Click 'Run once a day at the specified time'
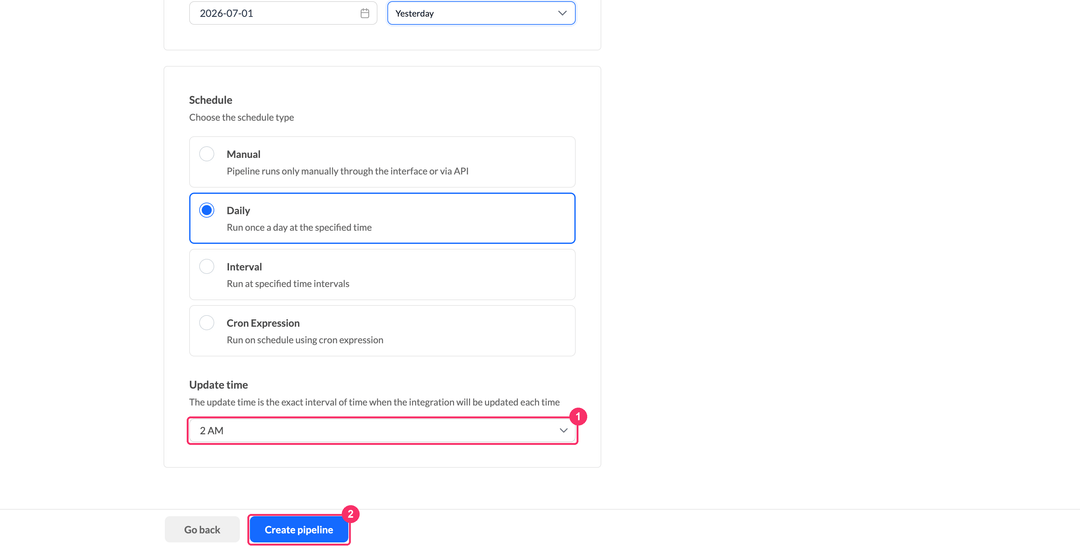This screenshot has height=549, width=1080. point(299,227)
